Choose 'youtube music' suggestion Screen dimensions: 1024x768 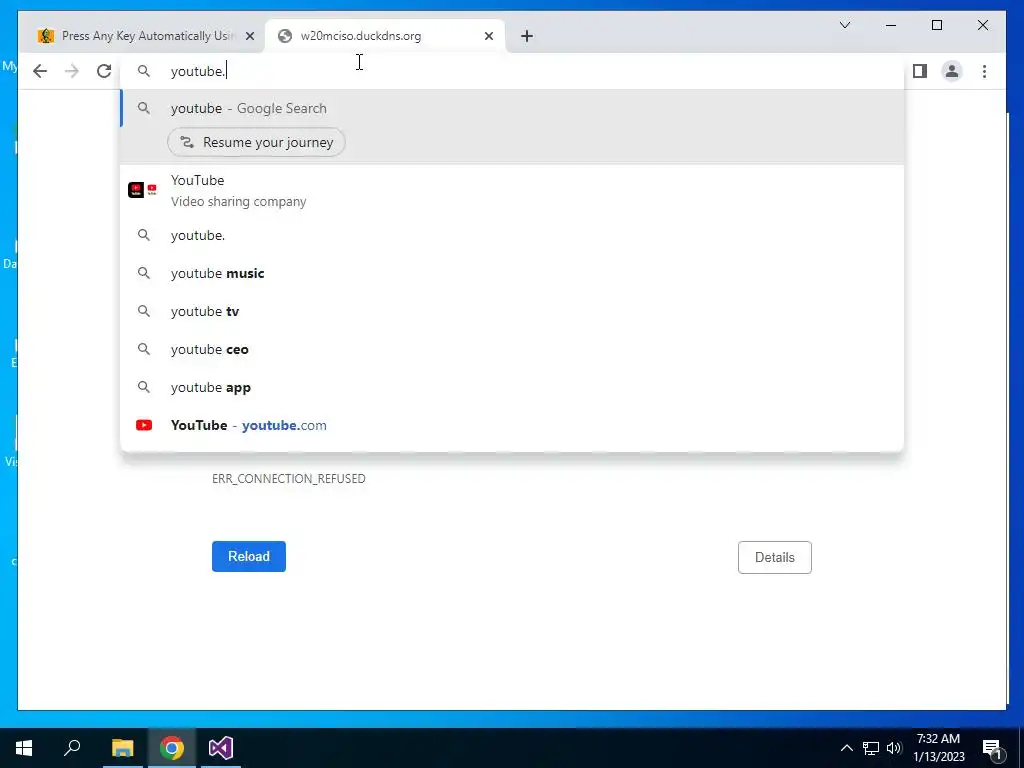pyautogui.click(x=512, y=273)
